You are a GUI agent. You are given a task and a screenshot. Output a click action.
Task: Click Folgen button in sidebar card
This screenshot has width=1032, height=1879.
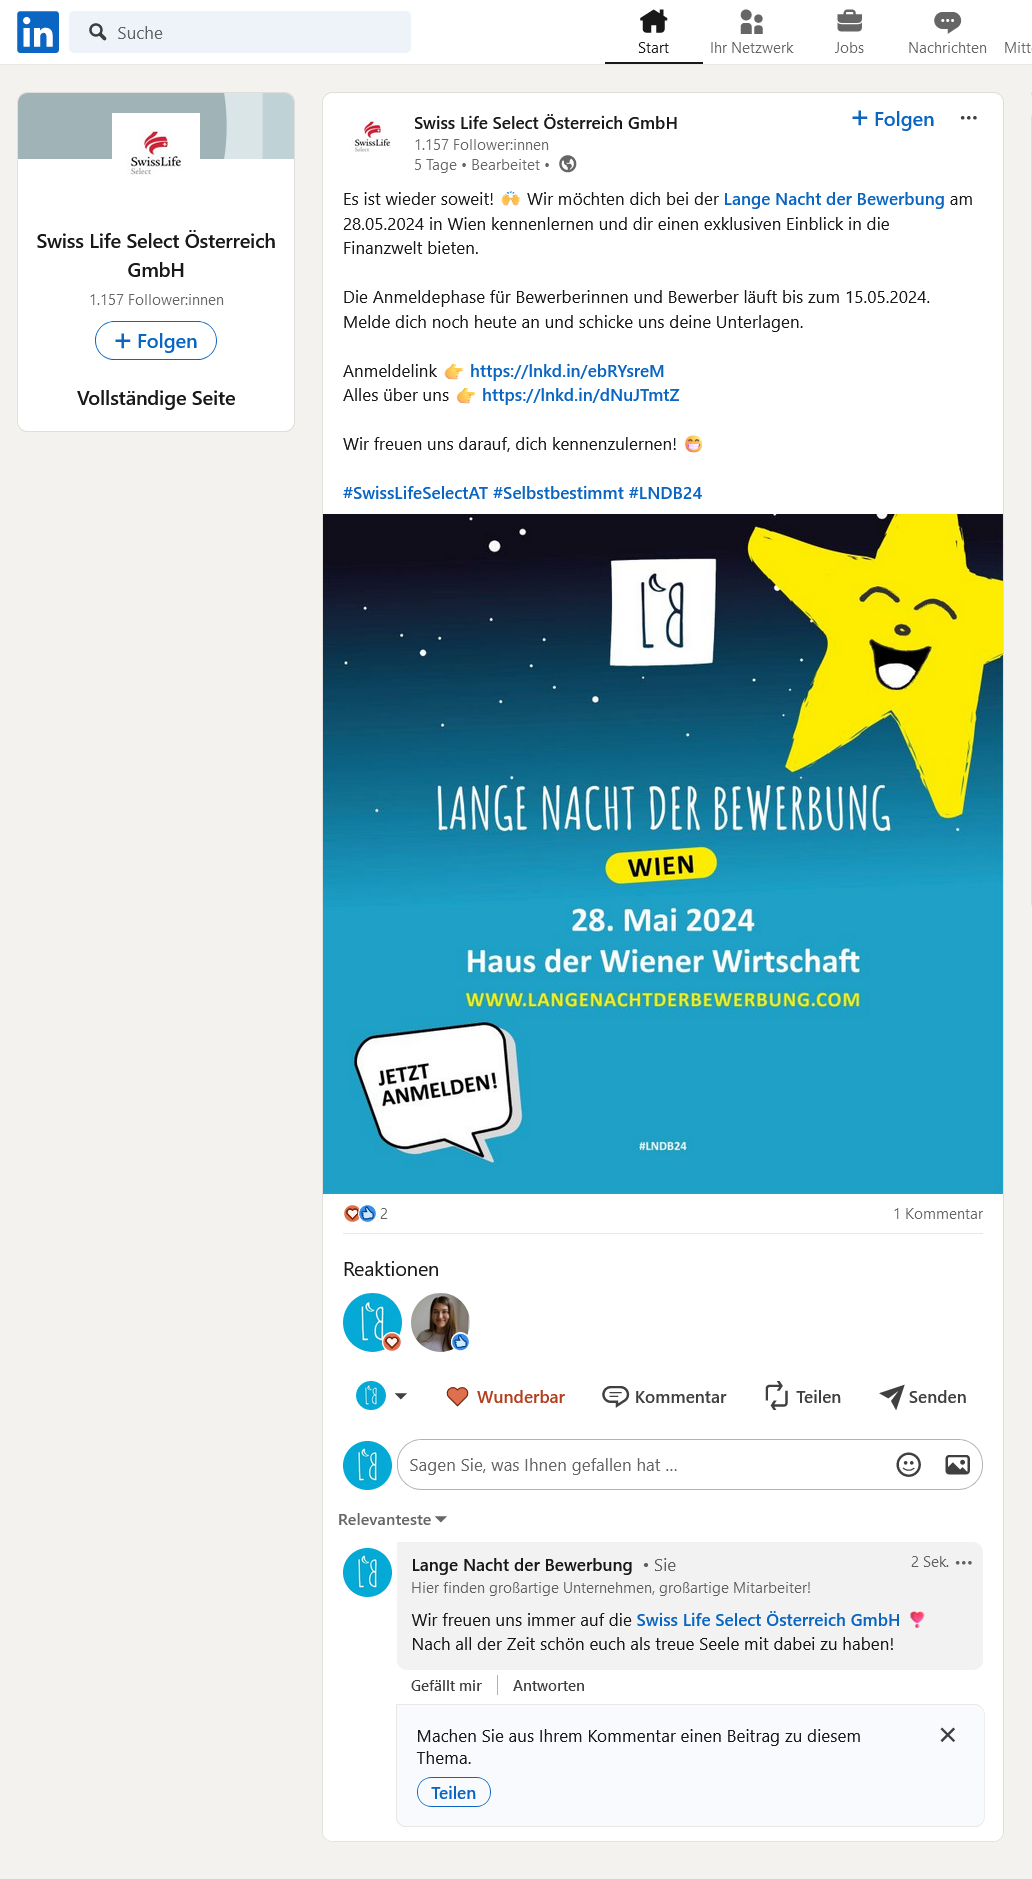tap(156, 340)
